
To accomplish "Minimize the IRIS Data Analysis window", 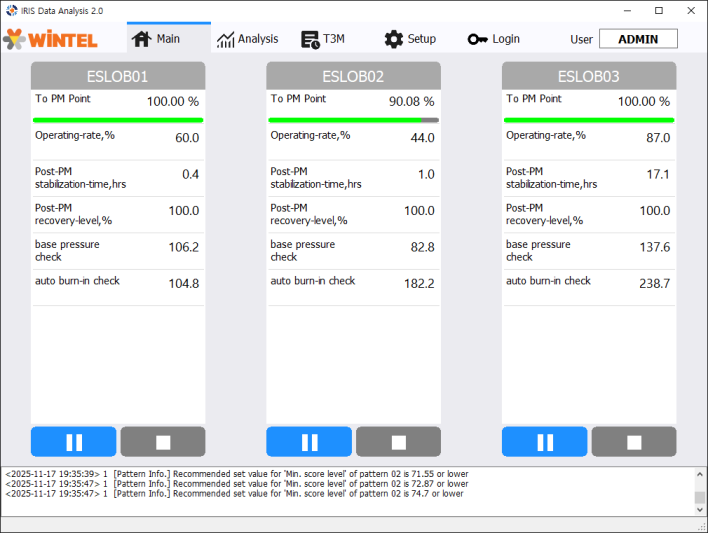I will (627, 10).
